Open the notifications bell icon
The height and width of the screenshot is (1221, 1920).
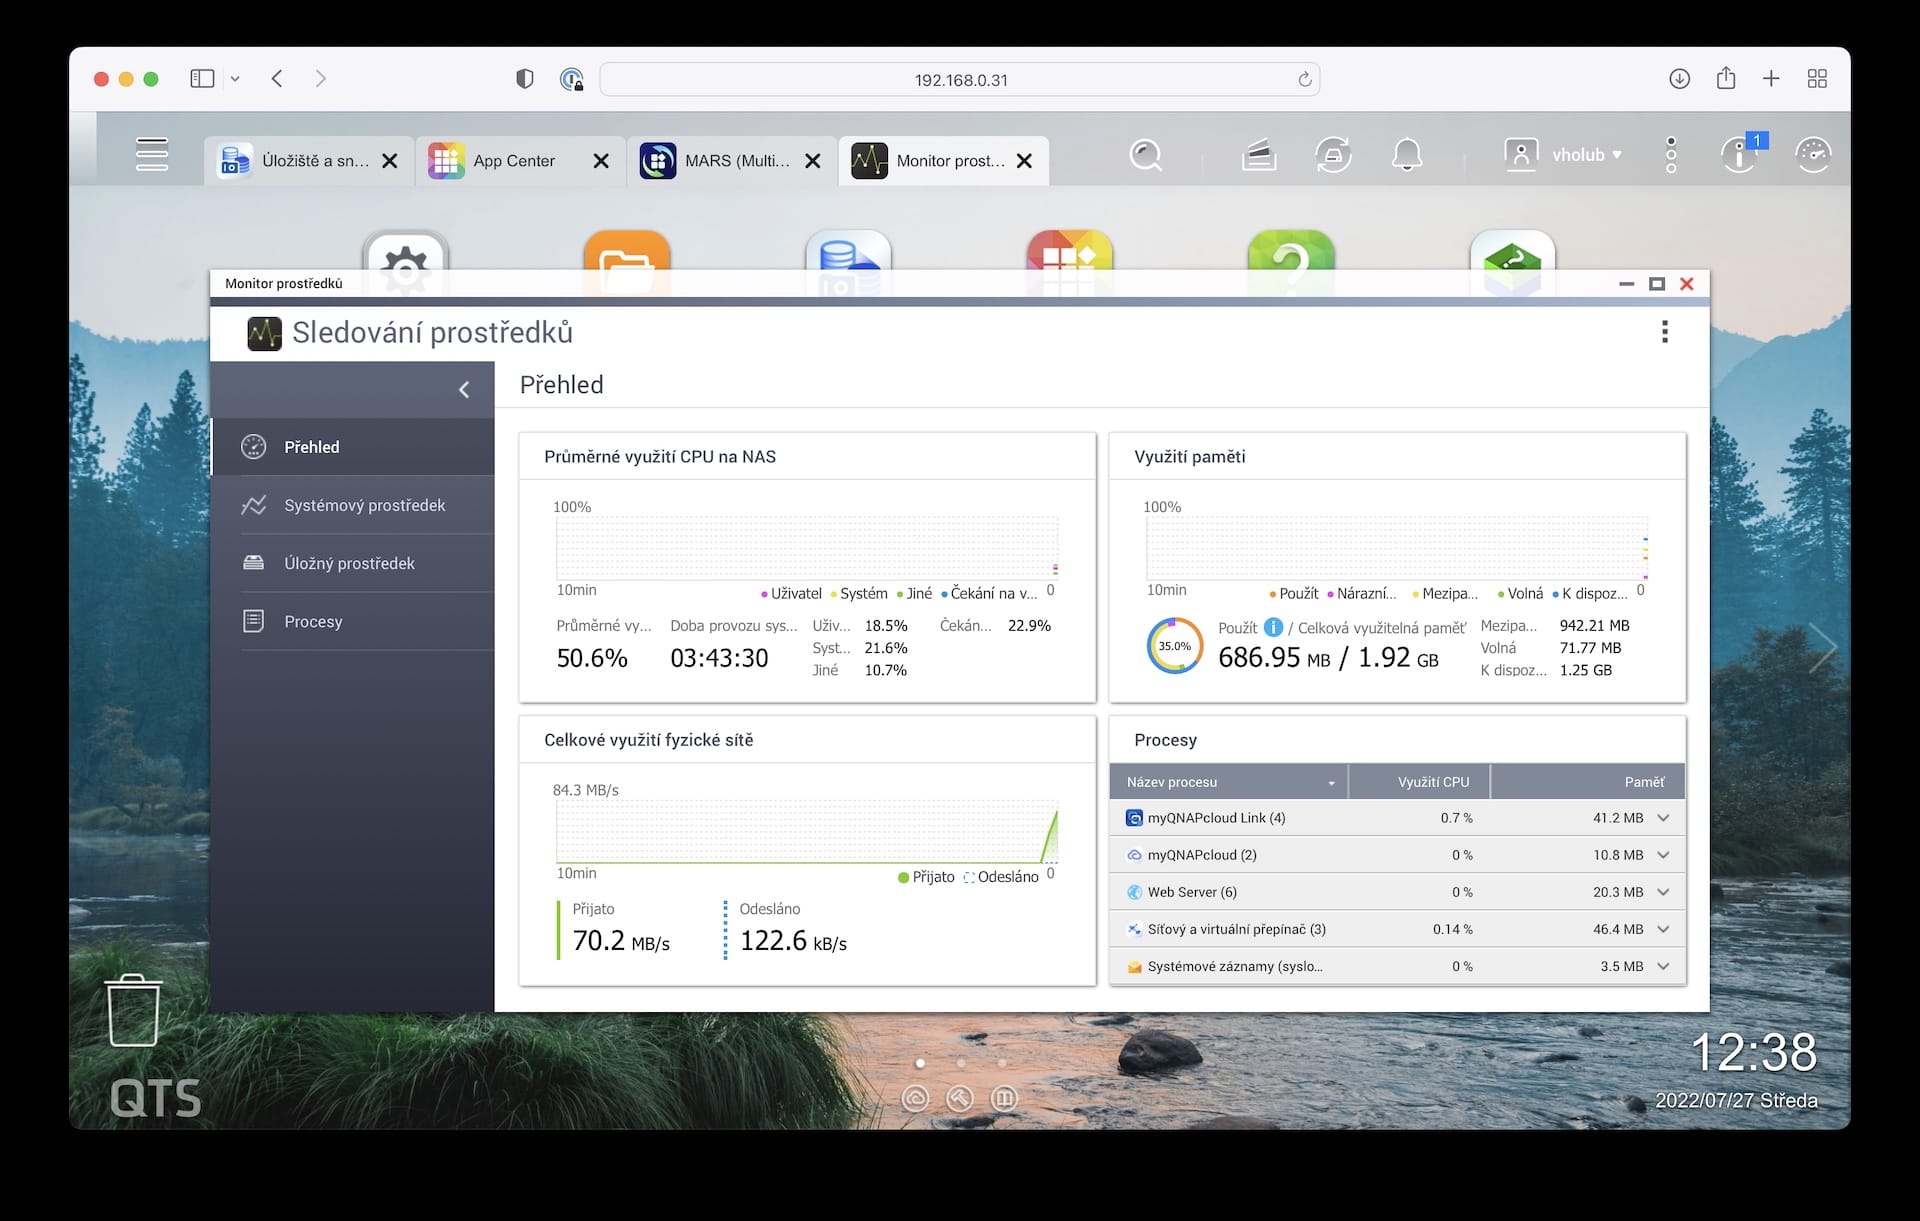(x=1407, y=155)
